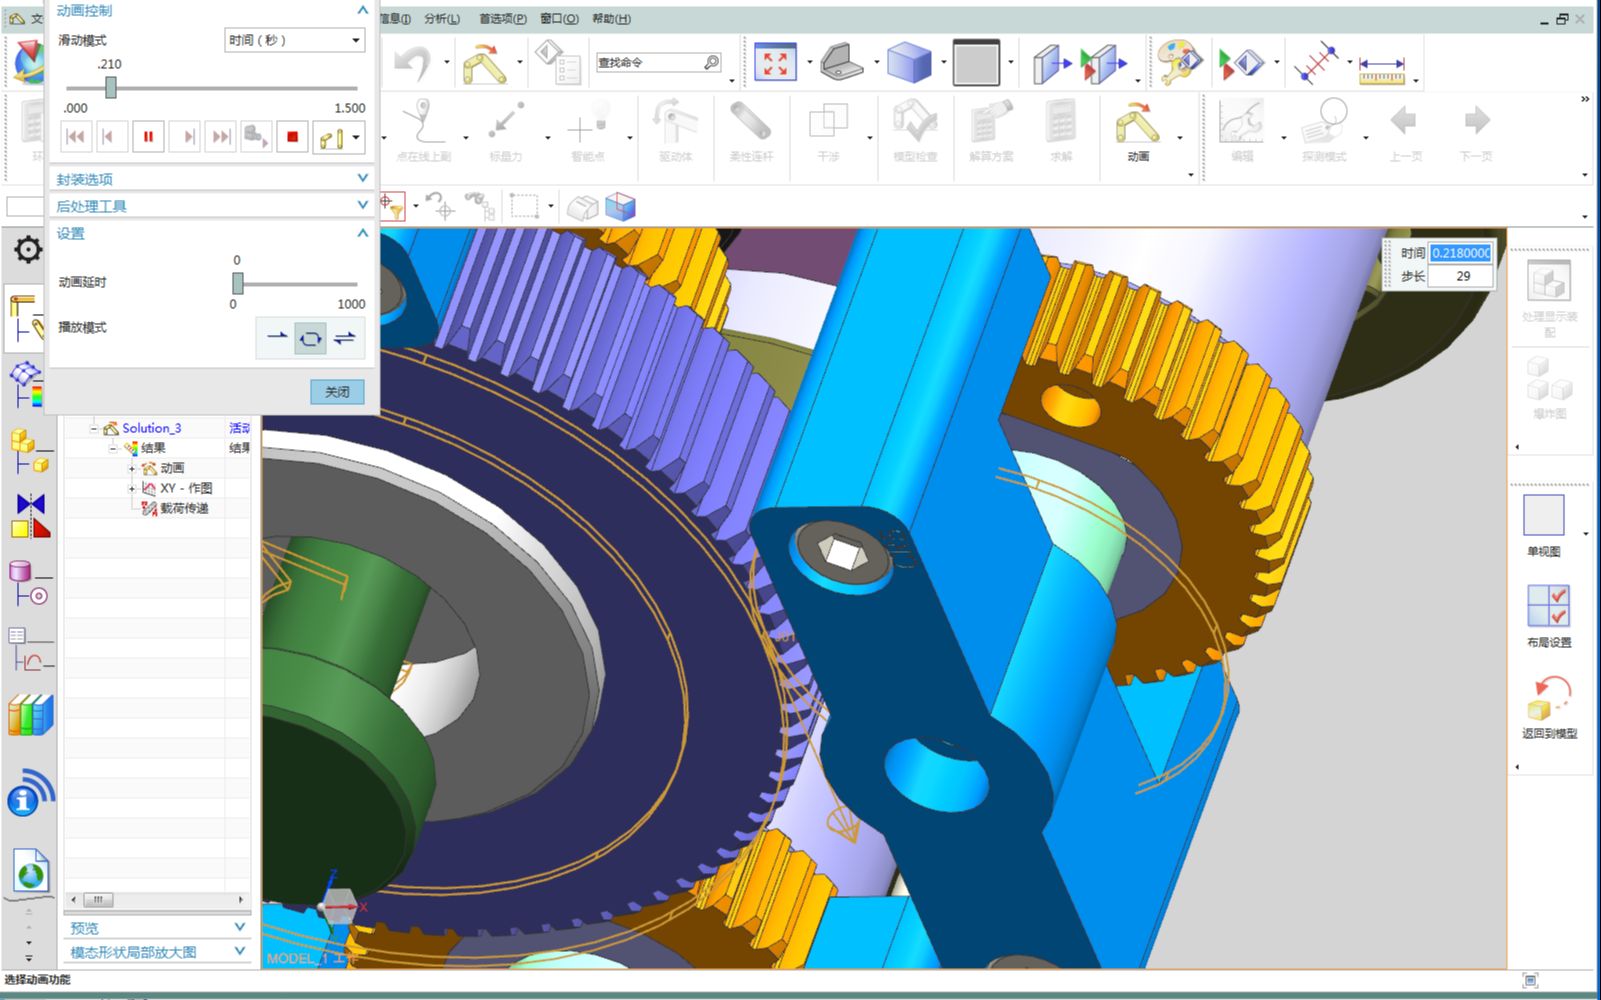Open the 帮助(H) menu
The height and width of the screenshot is (1000, 1601).
tap(611, 19)
